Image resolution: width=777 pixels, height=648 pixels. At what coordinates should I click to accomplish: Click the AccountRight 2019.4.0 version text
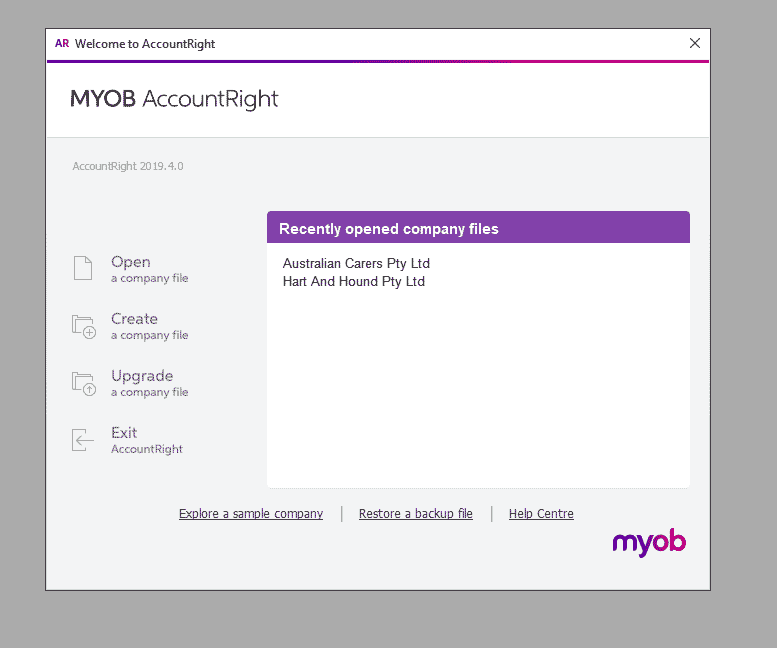coord(128,166)
